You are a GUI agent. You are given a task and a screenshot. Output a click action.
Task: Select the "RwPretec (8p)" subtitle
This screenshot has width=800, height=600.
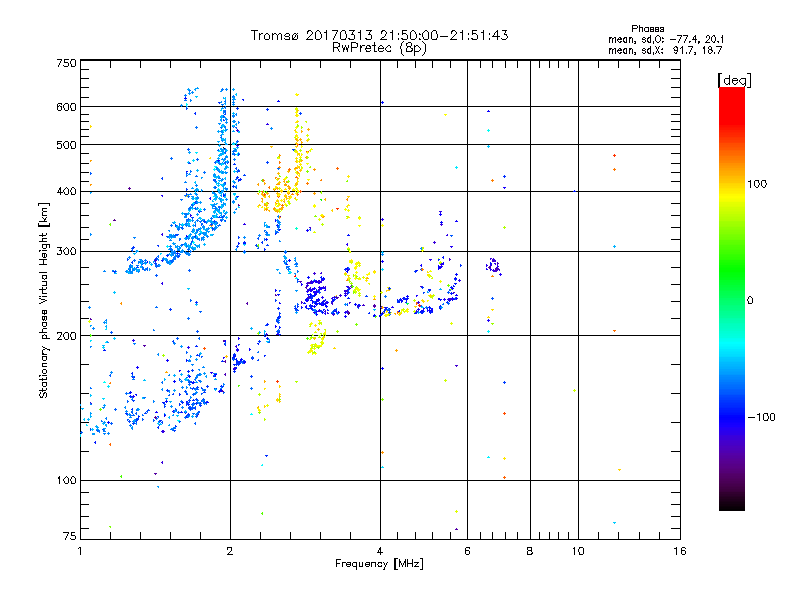pos(380,48)
